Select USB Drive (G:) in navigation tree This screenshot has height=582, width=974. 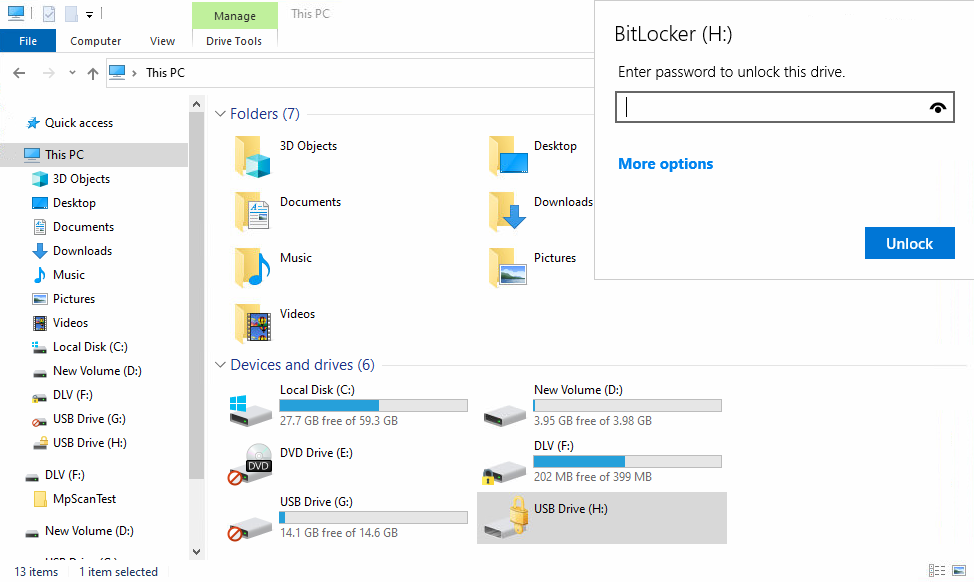tap(89, 419)
